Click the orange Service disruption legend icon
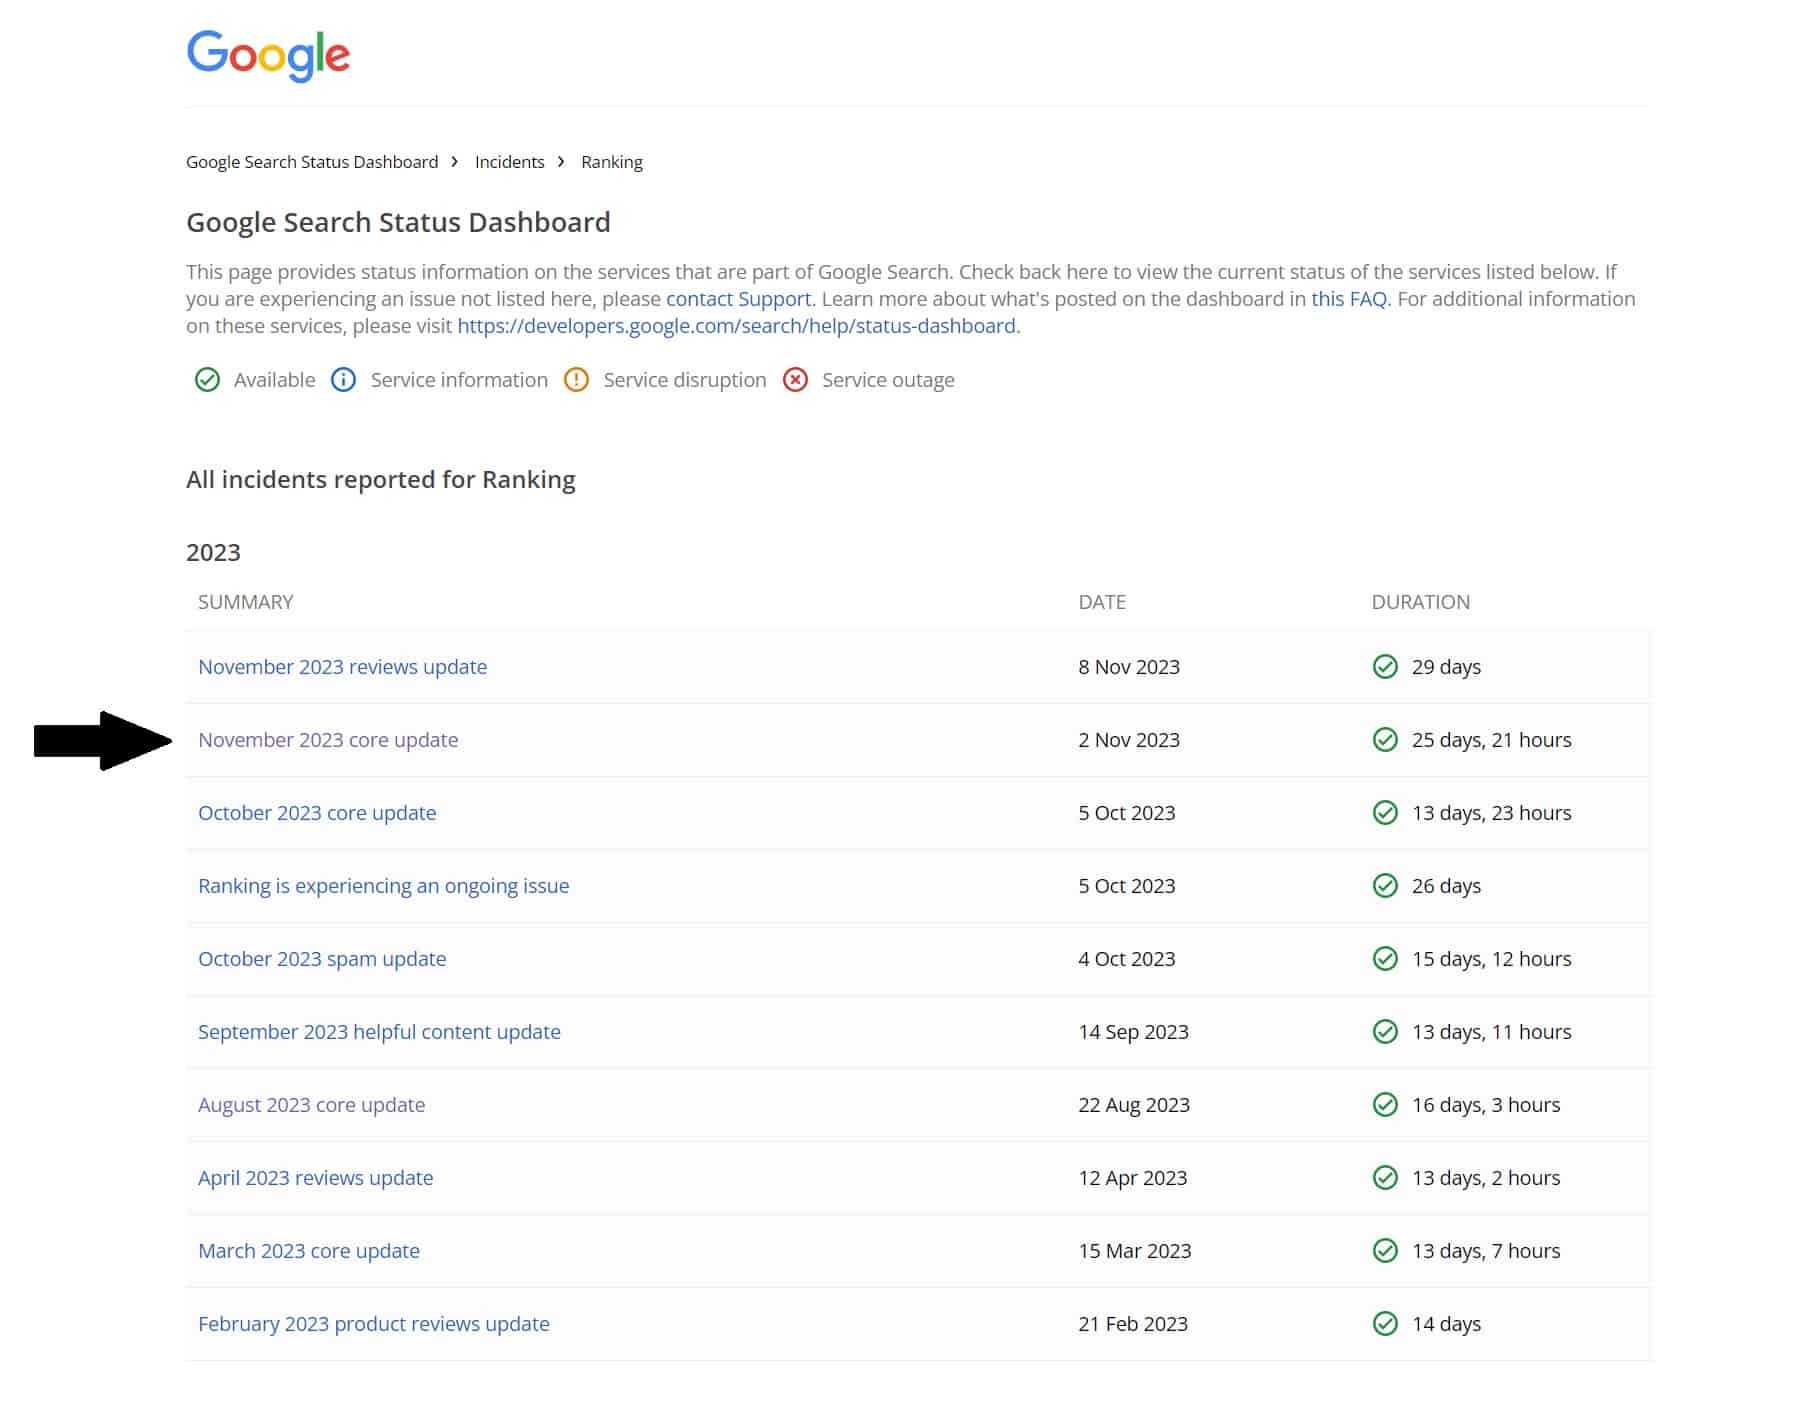Screen dimensions: 1819x1407 [x=576, y=380]
